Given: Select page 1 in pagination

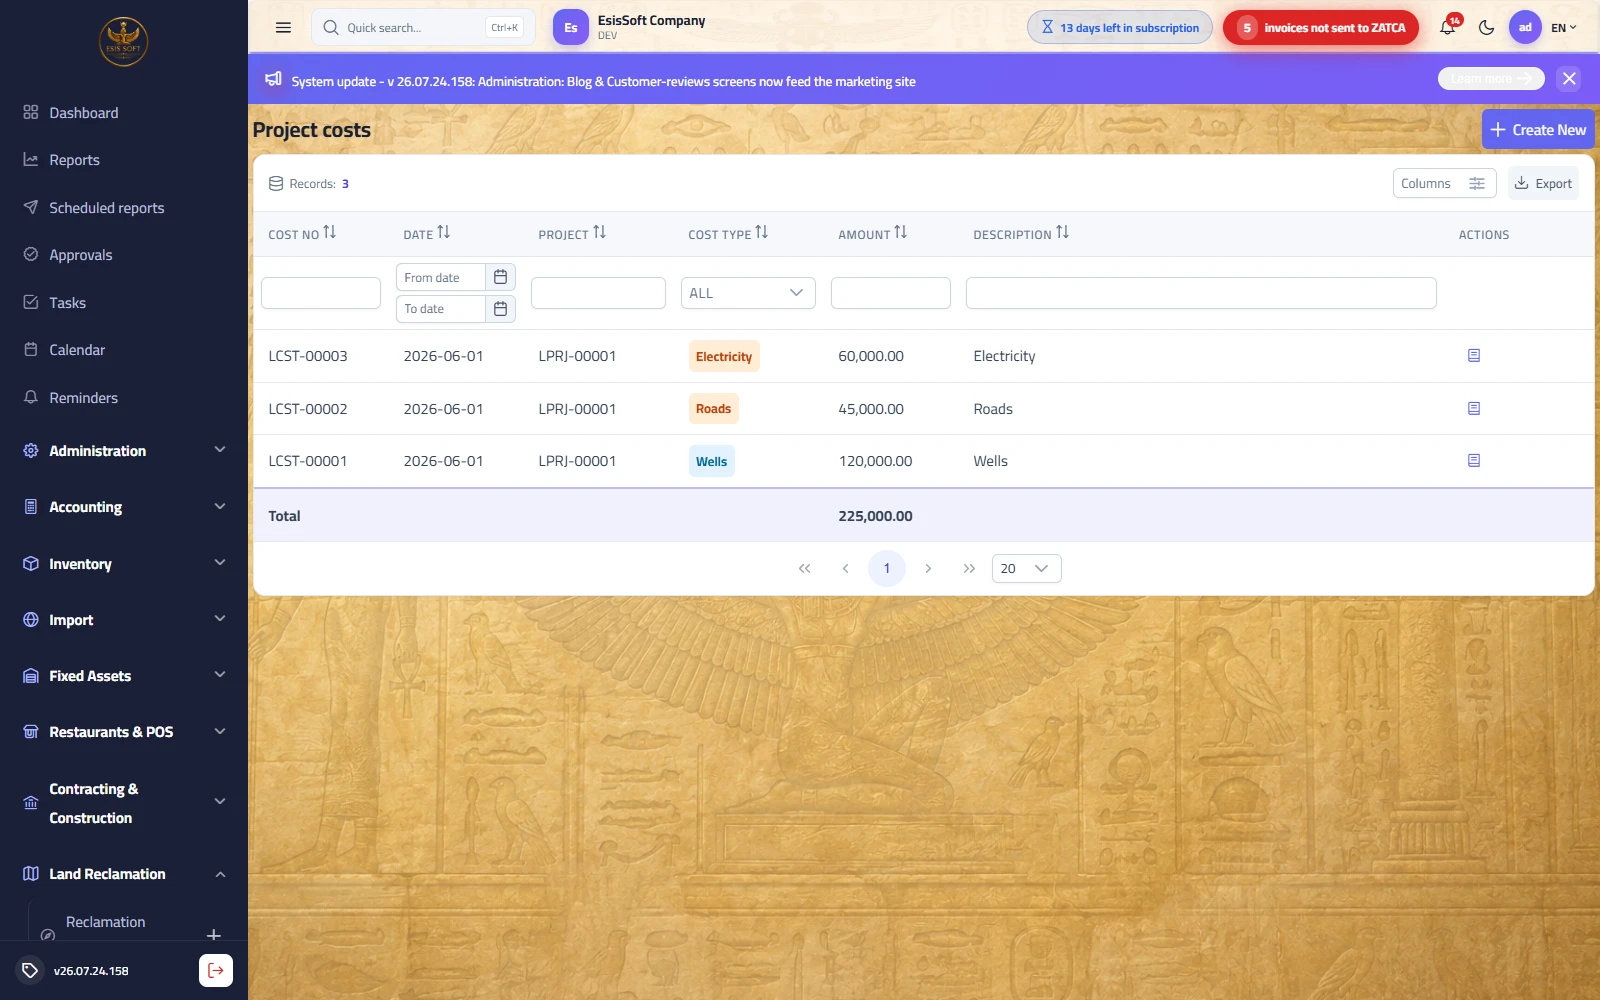Looking at the screenshot, I should pos(887,568).
